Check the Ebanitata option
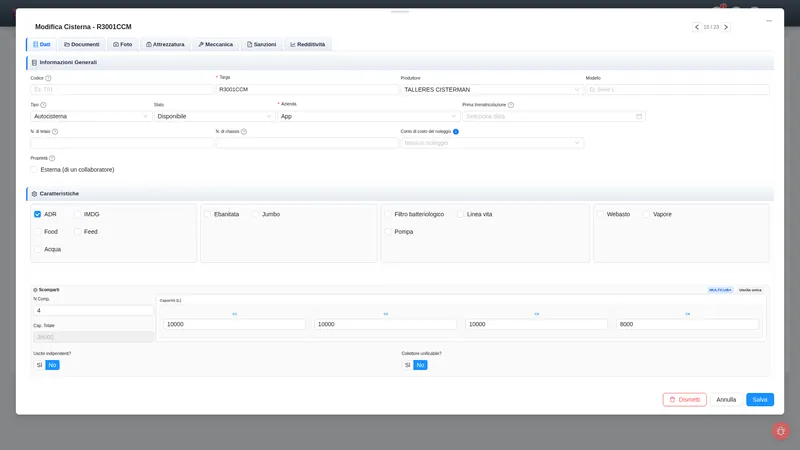This screenshot has height=450, width=800. coord(208,214)
